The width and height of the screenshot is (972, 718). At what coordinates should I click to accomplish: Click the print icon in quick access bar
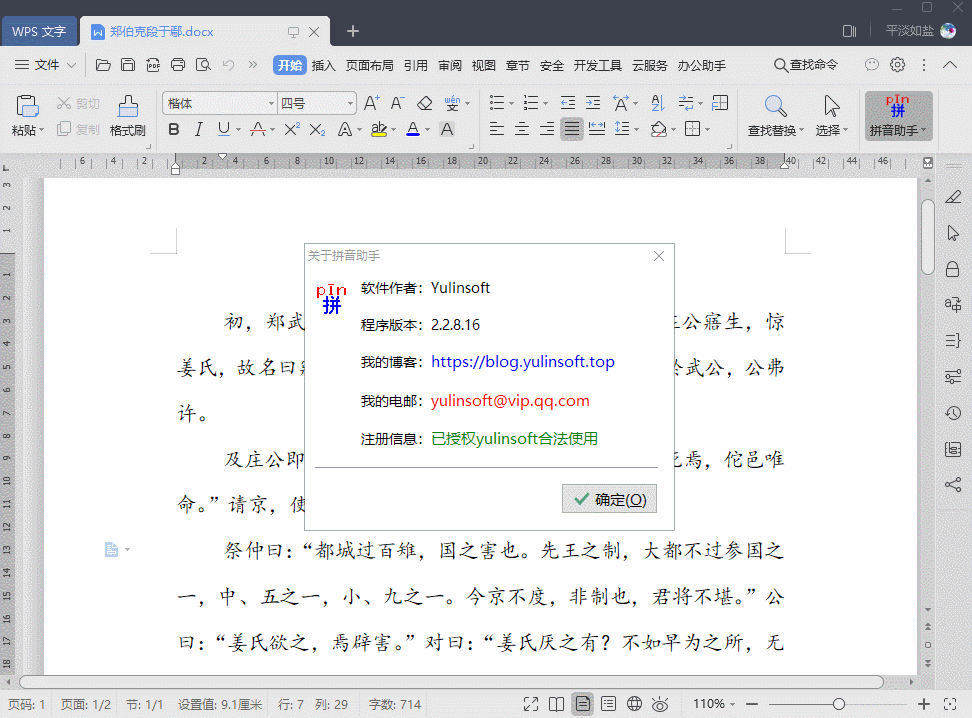point(178,65)
